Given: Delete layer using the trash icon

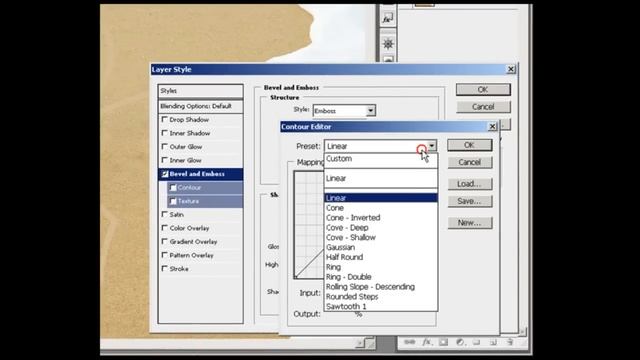Looking at the screenshot, I should pos(510,342).
